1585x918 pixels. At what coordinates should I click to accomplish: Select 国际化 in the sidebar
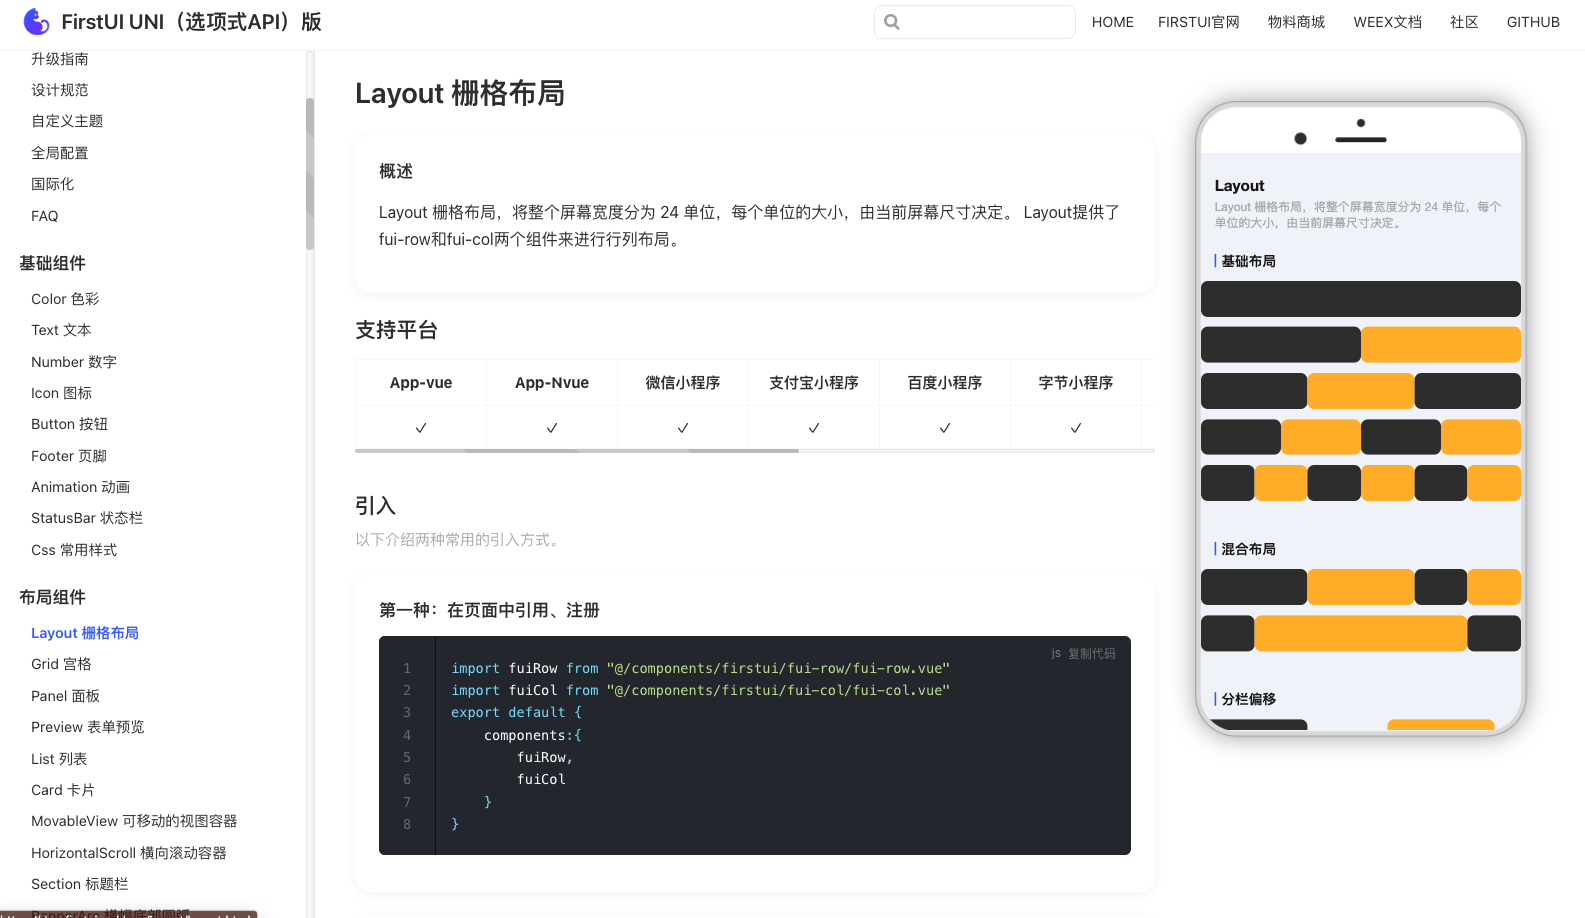(x=53, y=184)
